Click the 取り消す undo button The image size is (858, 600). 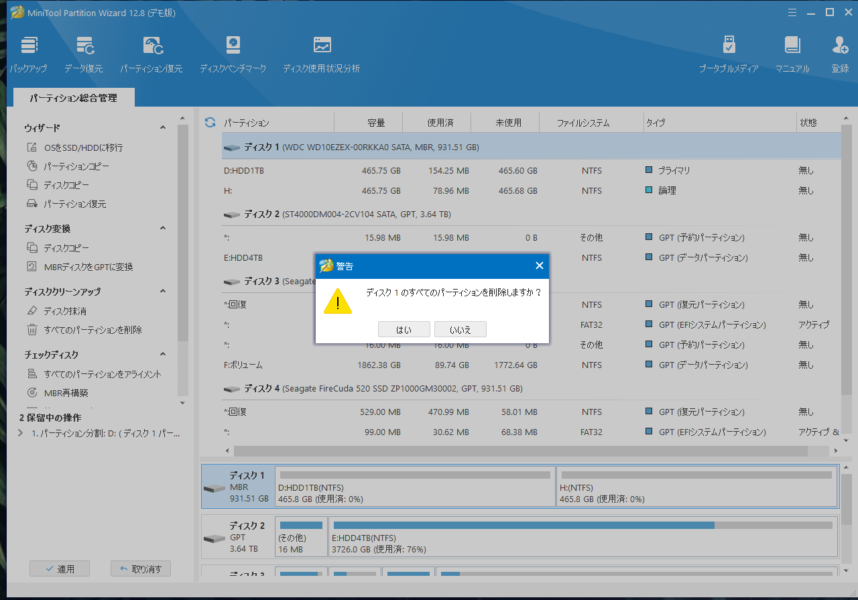(141, 569)
